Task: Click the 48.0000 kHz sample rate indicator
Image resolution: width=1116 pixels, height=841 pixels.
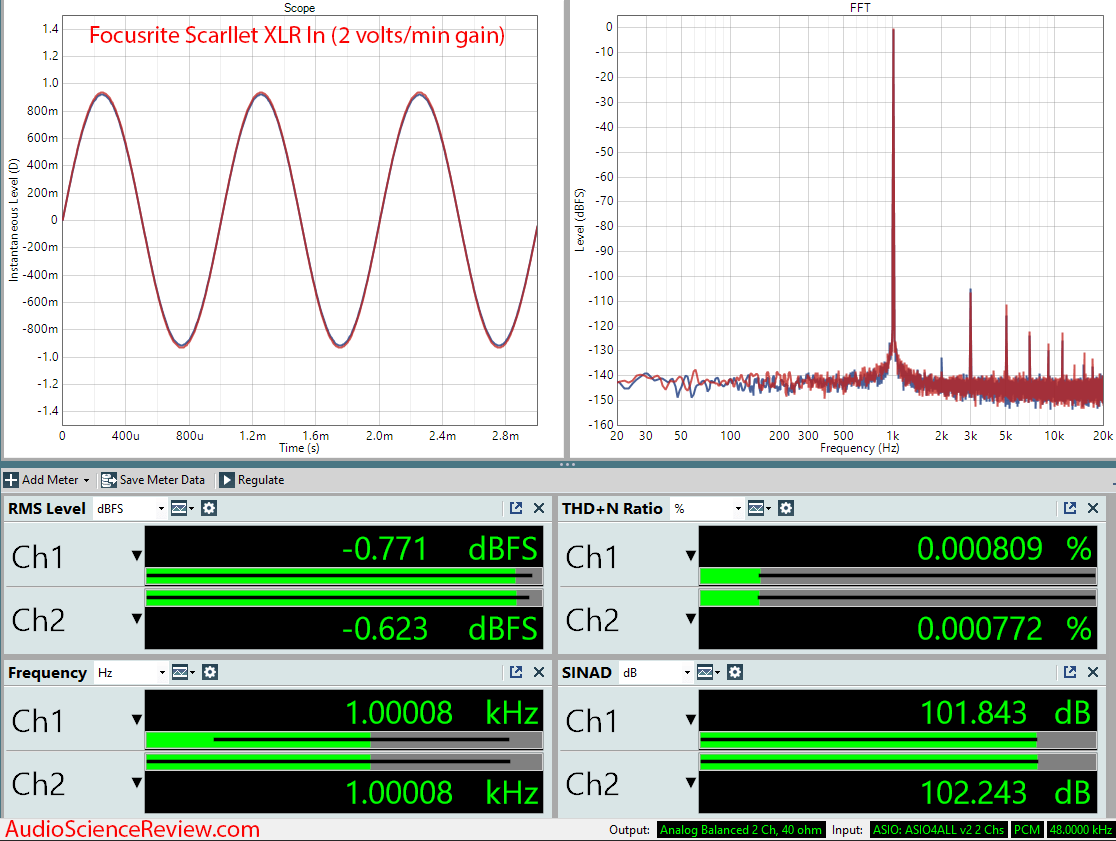Action: click(1080, 830)
